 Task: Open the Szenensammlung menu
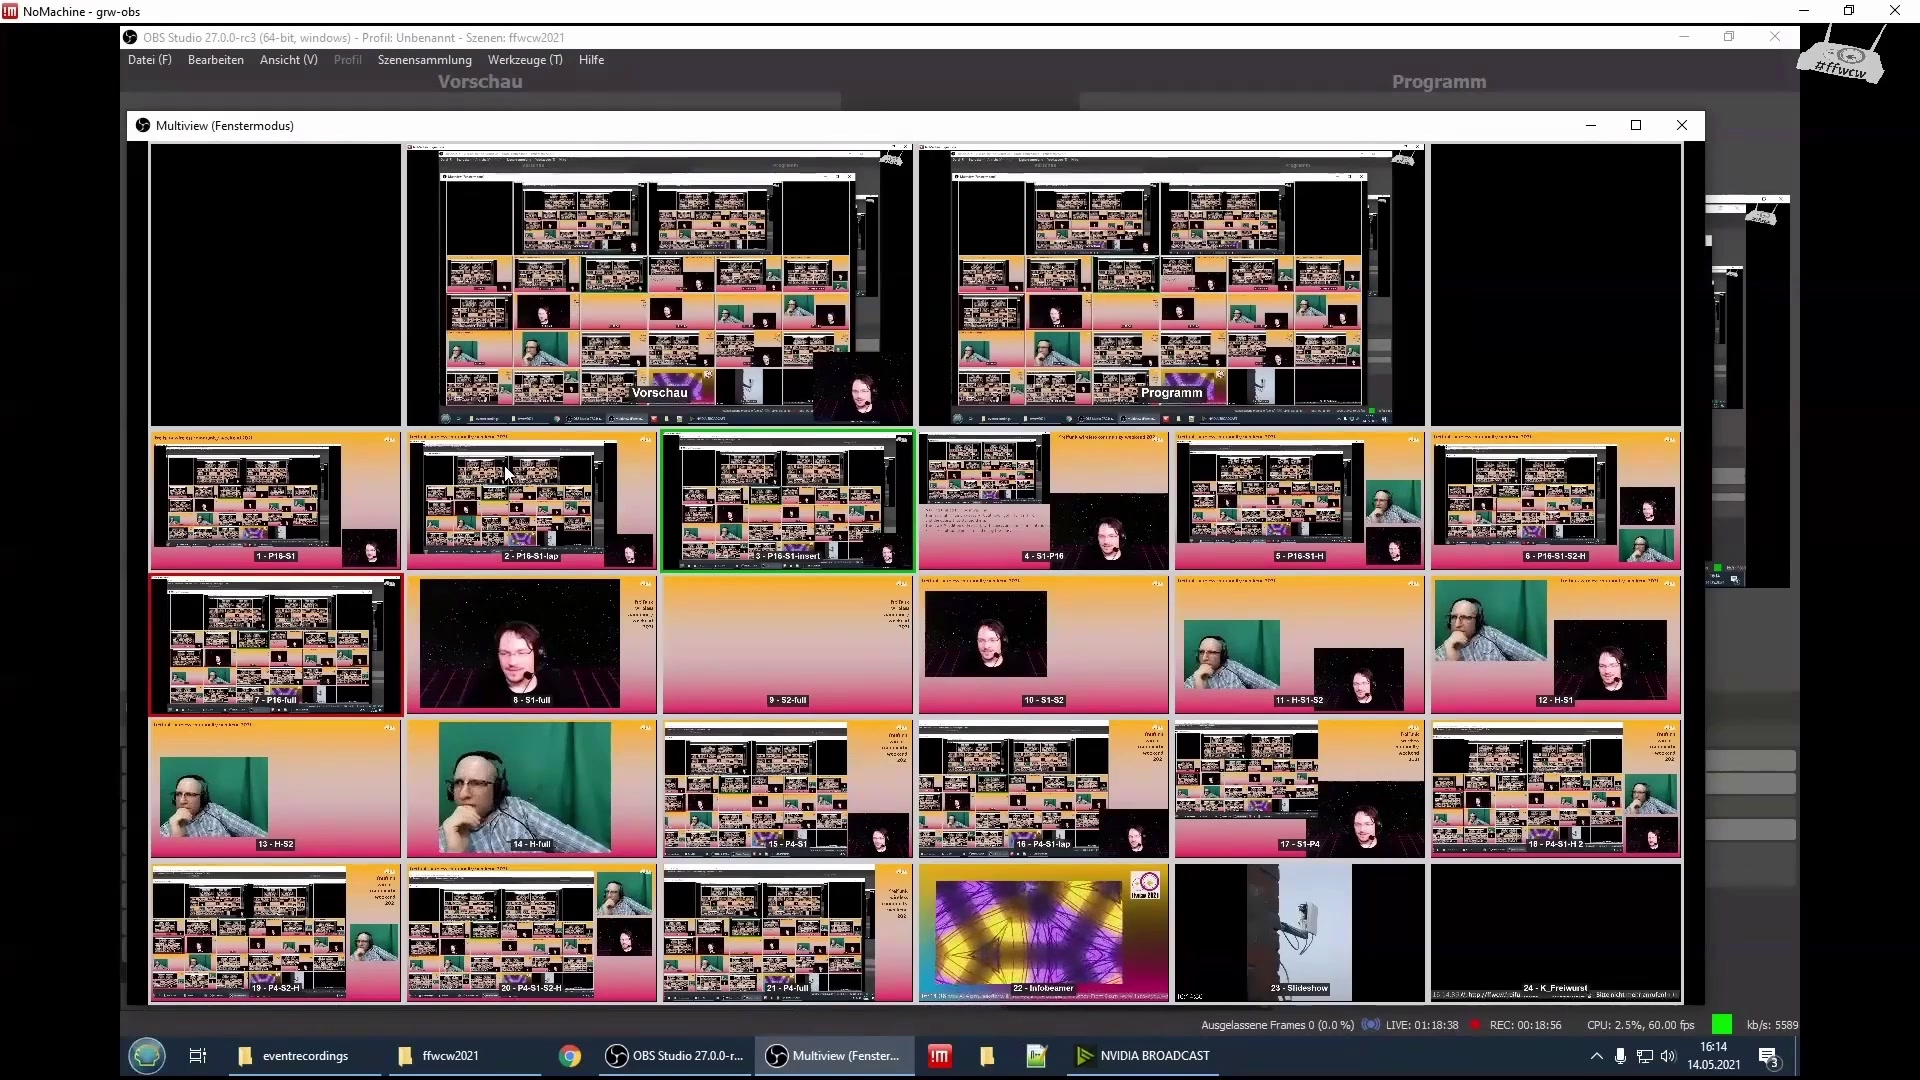tap(424, 60)
